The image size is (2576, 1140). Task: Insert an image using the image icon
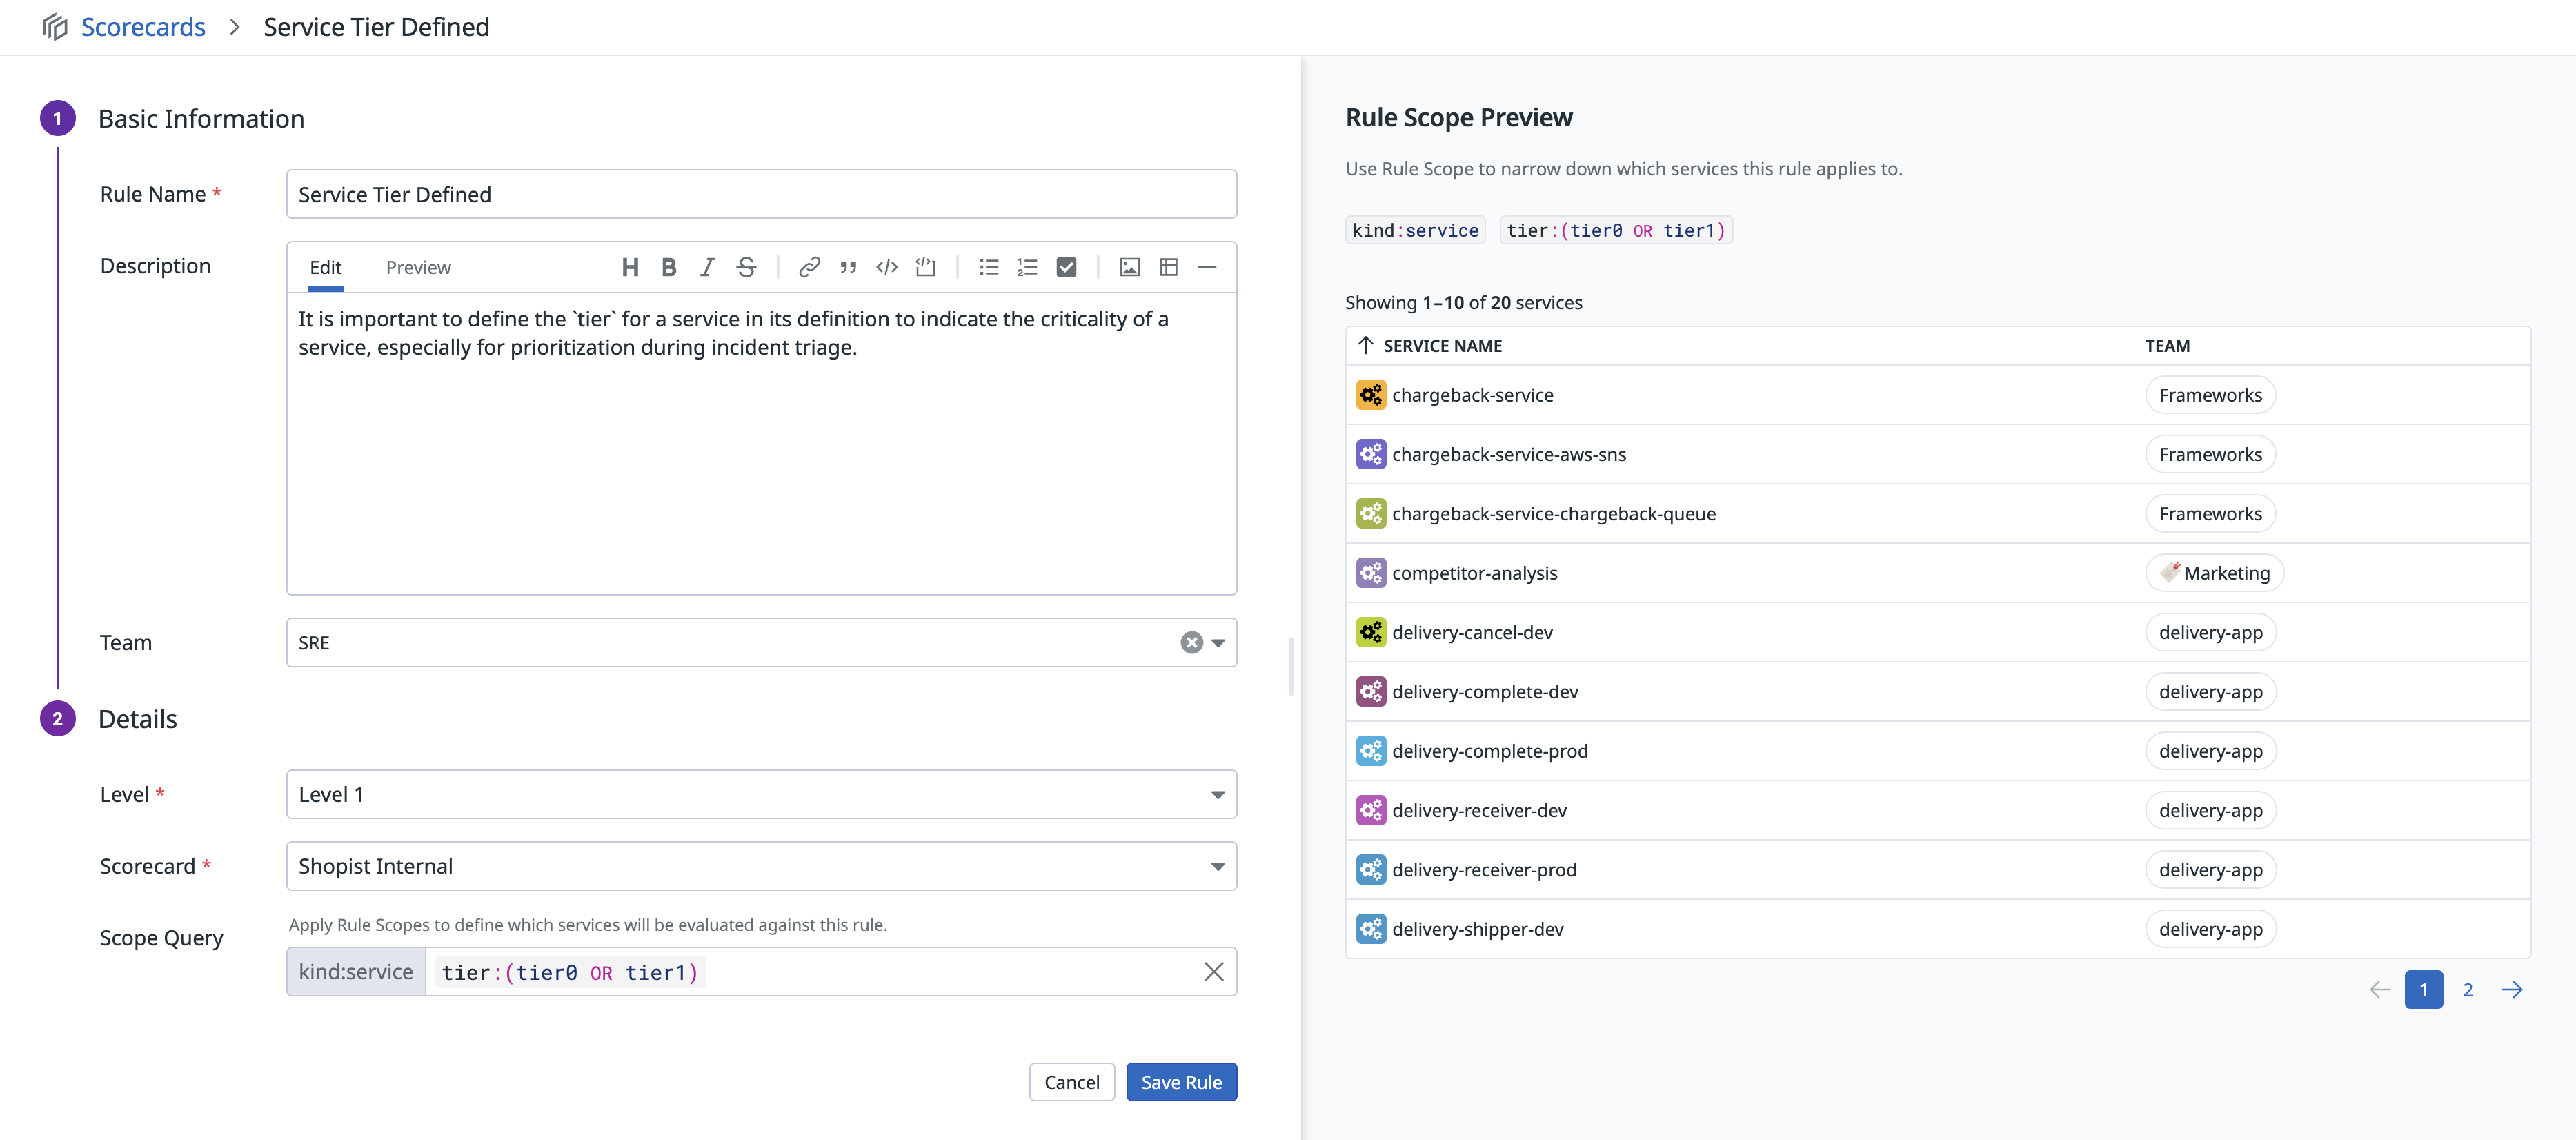point(1129,267)
